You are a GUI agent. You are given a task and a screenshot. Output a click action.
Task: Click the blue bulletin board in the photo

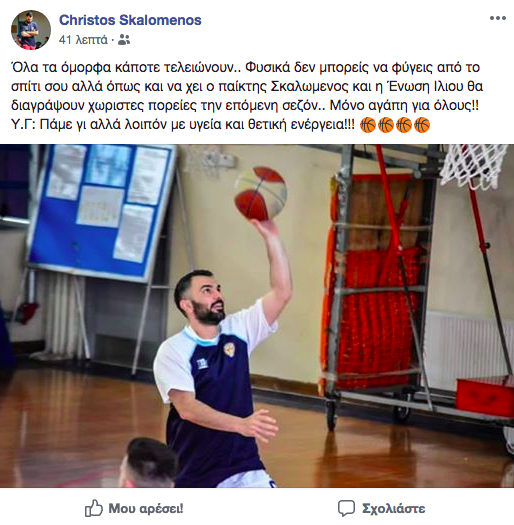coord(101,213)
